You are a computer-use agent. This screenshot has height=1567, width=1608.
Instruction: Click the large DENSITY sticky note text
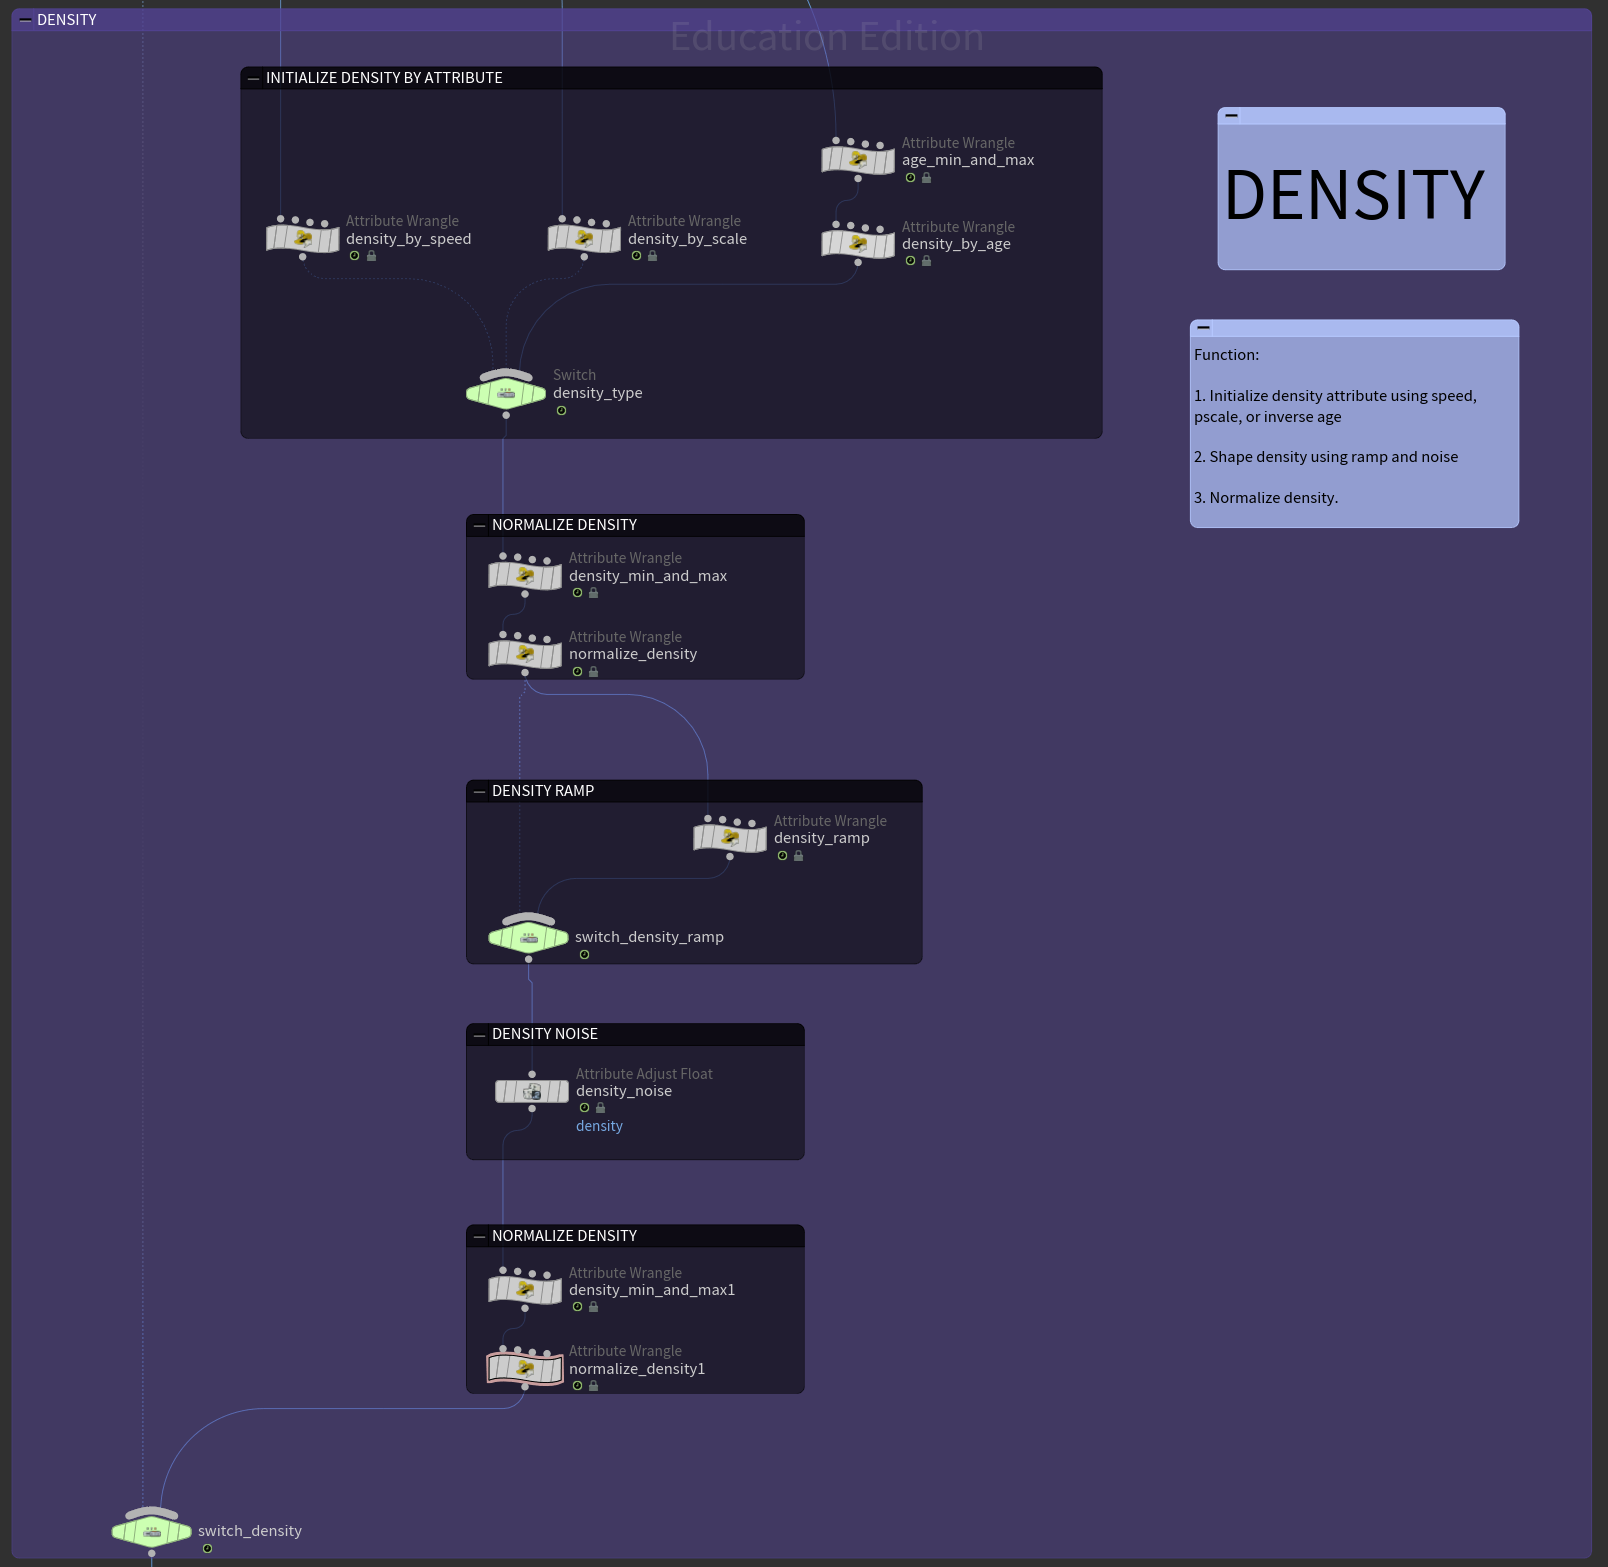click(1354, 195)
